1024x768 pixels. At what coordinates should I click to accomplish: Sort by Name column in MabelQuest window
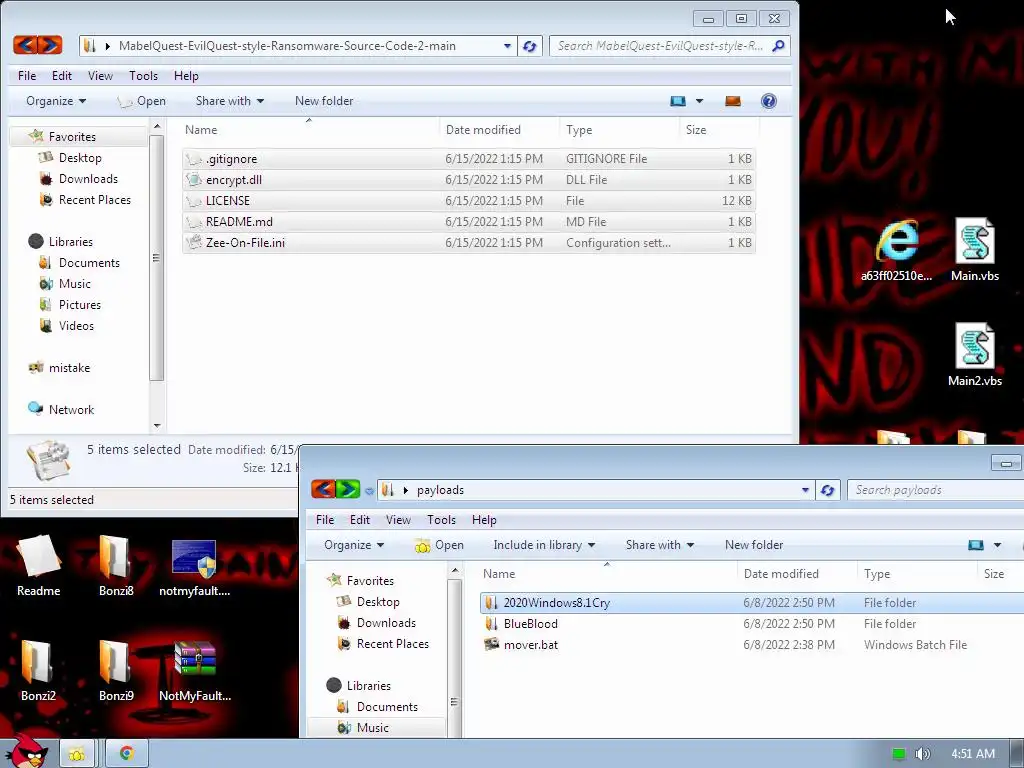(309, 130)
